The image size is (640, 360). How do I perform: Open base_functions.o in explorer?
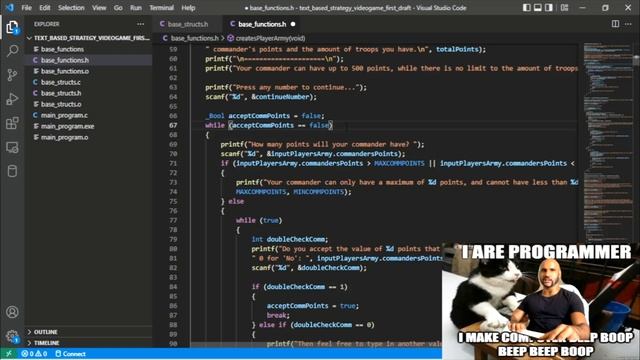tap(89, 71)
